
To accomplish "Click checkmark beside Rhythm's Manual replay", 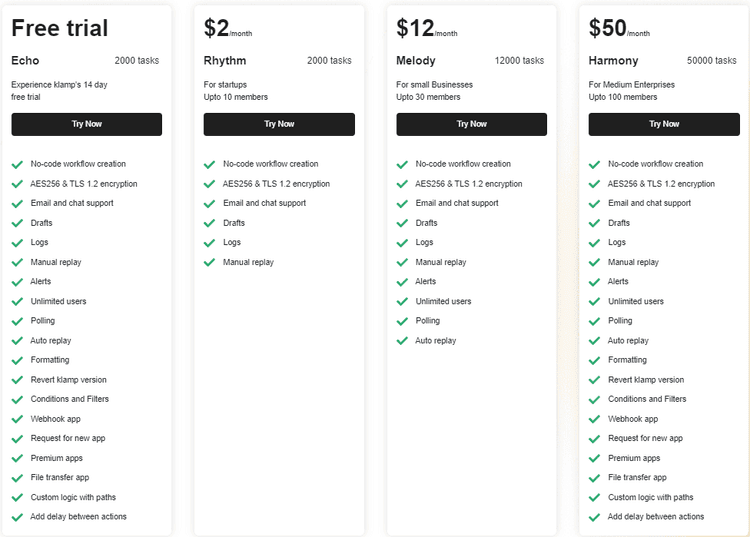I will click(x=210, y=263).
